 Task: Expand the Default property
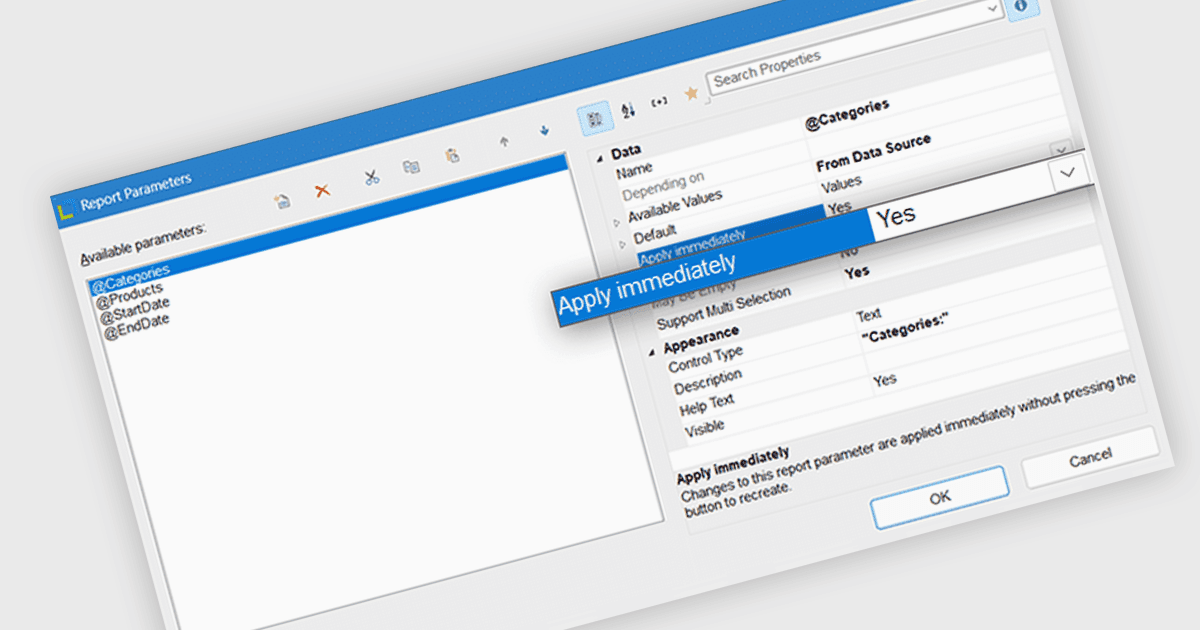pos(621,244)
